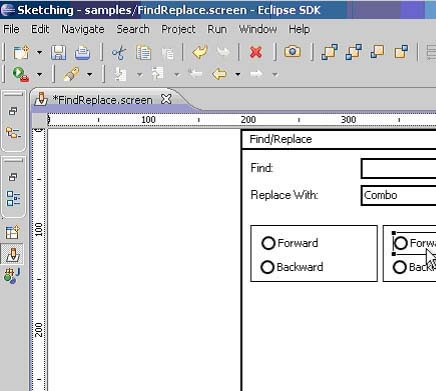Viewport: 436px width, 391px height.
Task: Click Bring Forward ordering icon
Action: tap(377, 52)
